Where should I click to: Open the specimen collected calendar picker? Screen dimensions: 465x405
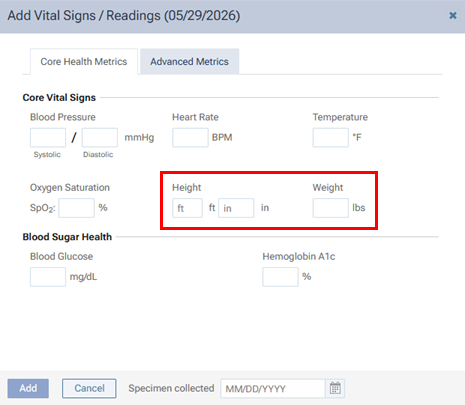[x=335, y=388]
